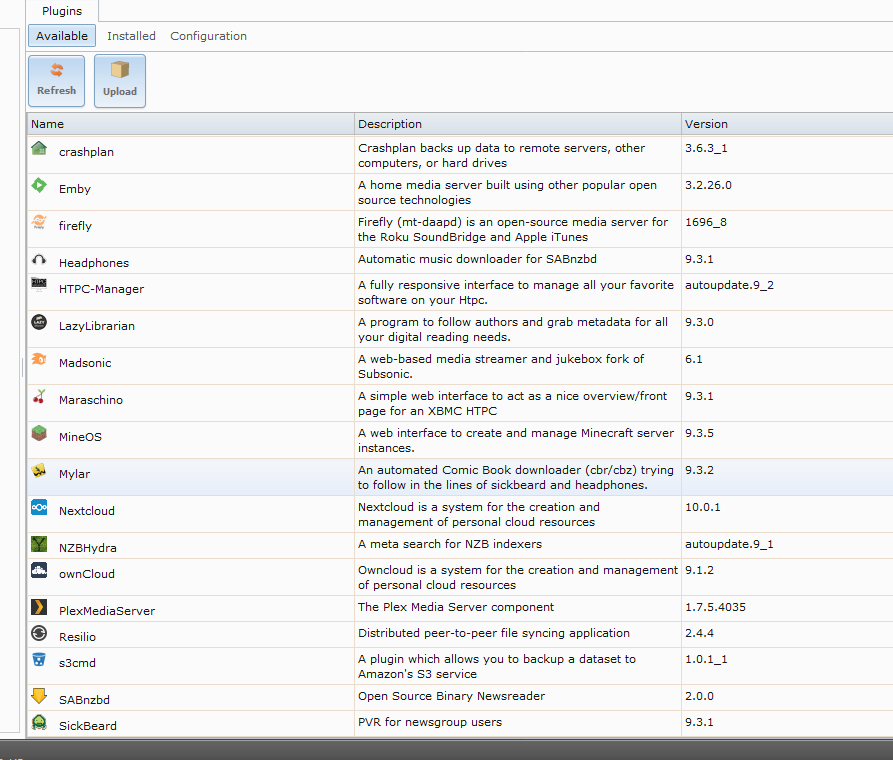
Task: Open the Installed tab
Action: [x=131, y=36]
